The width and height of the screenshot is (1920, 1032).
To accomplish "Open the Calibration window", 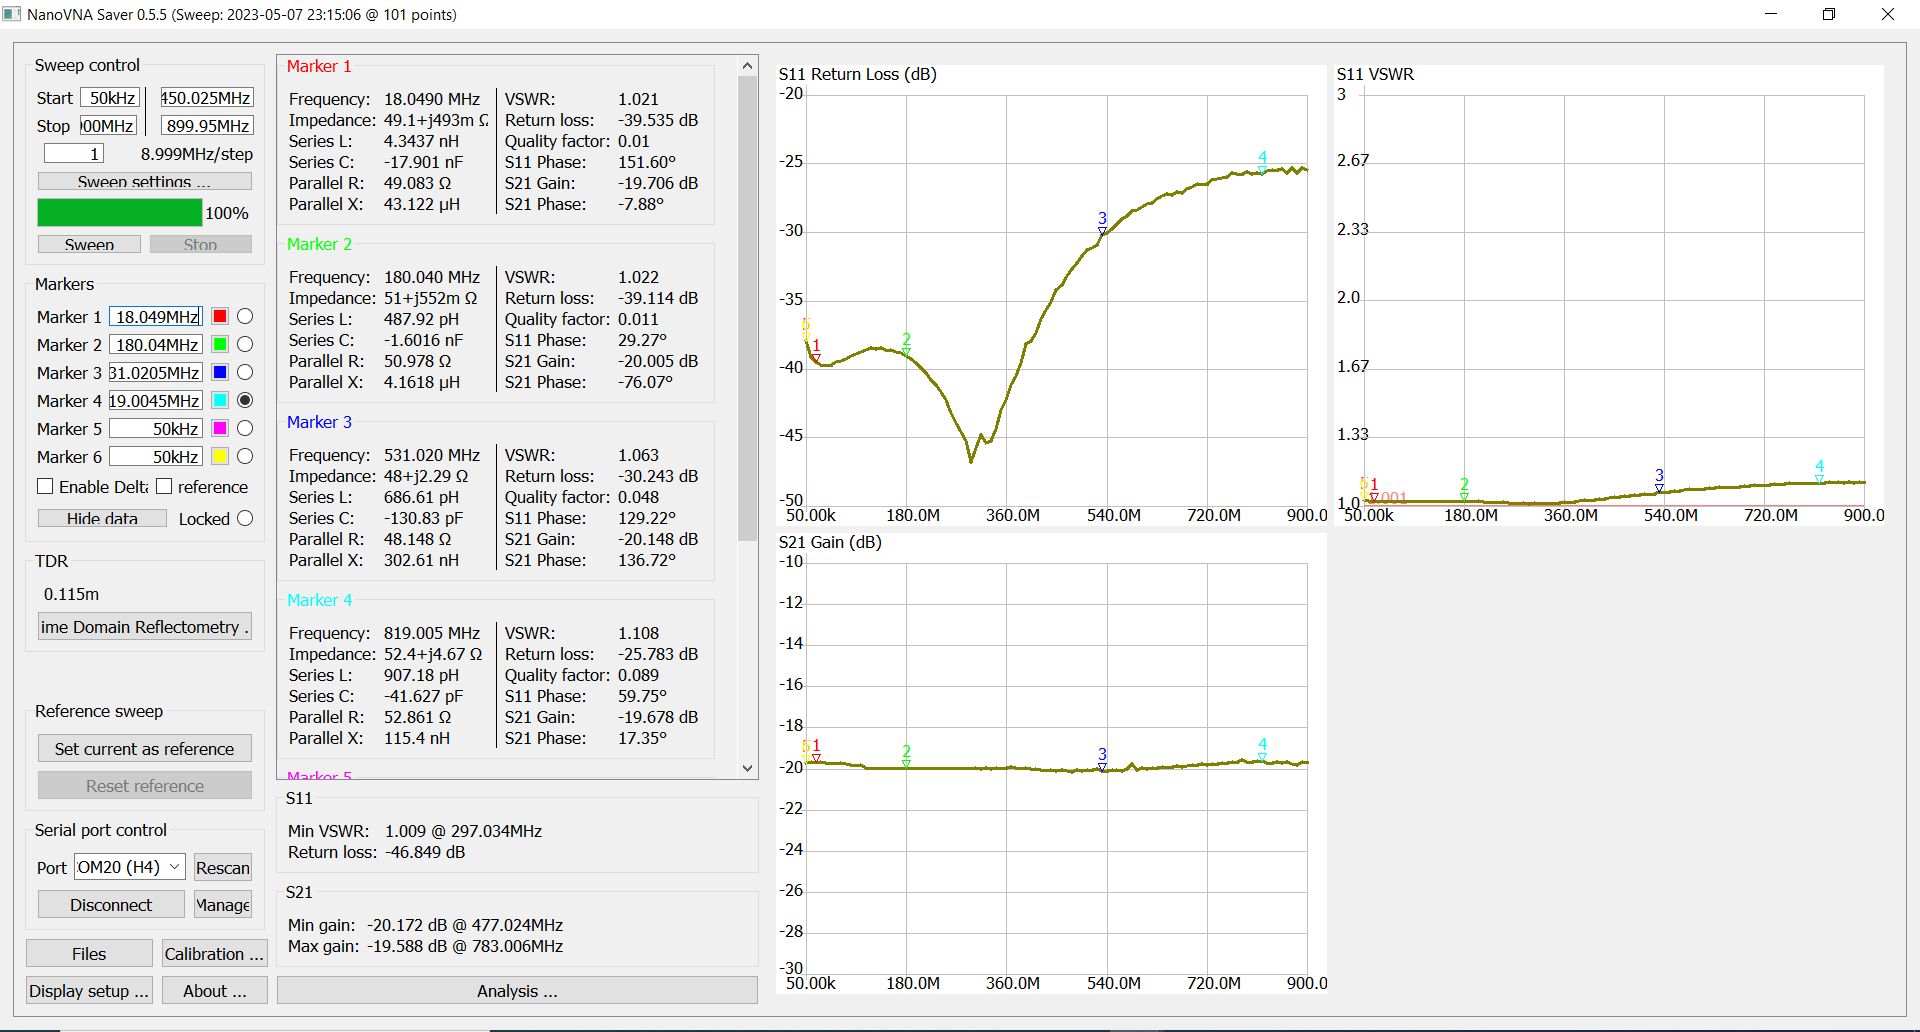I will [x=213, y=954].
